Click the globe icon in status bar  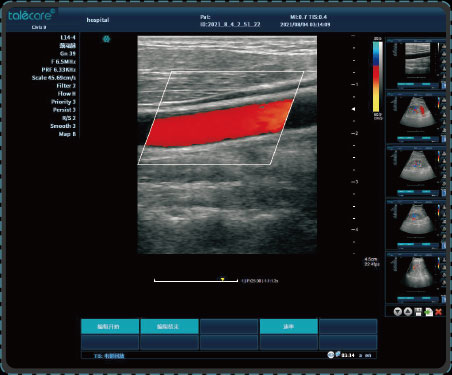(x=330, y=355)
